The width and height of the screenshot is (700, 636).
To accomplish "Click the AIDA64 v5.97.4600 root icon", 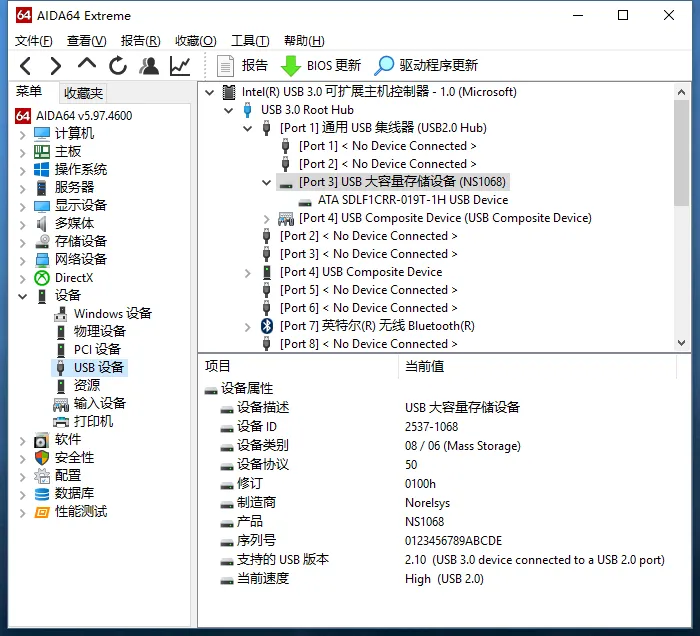I will 23,116.
